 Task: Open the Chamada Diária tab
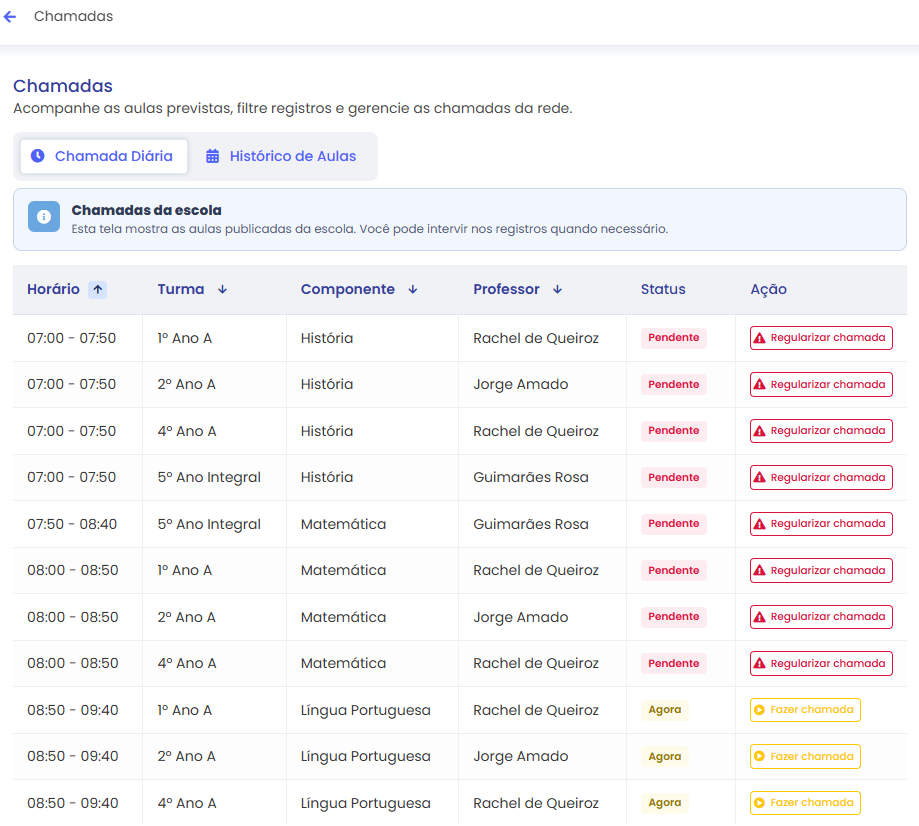click(x=104, y=156)
